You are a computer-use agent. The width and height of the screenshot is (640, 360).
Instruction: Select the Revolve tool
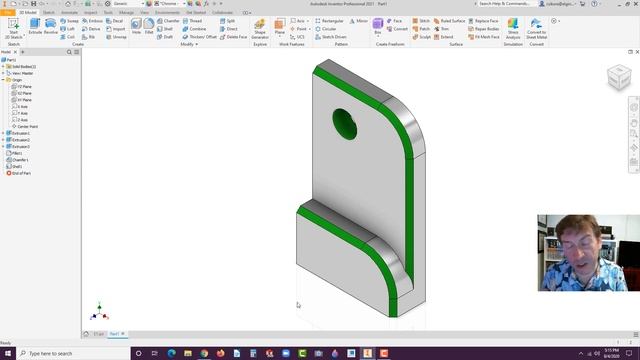tap(51, 27)
